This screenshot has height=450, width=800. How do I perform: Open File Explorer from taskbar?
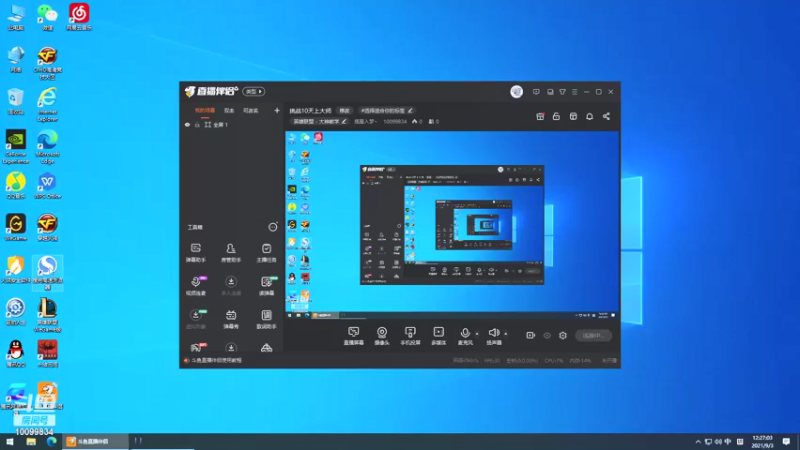31,441
